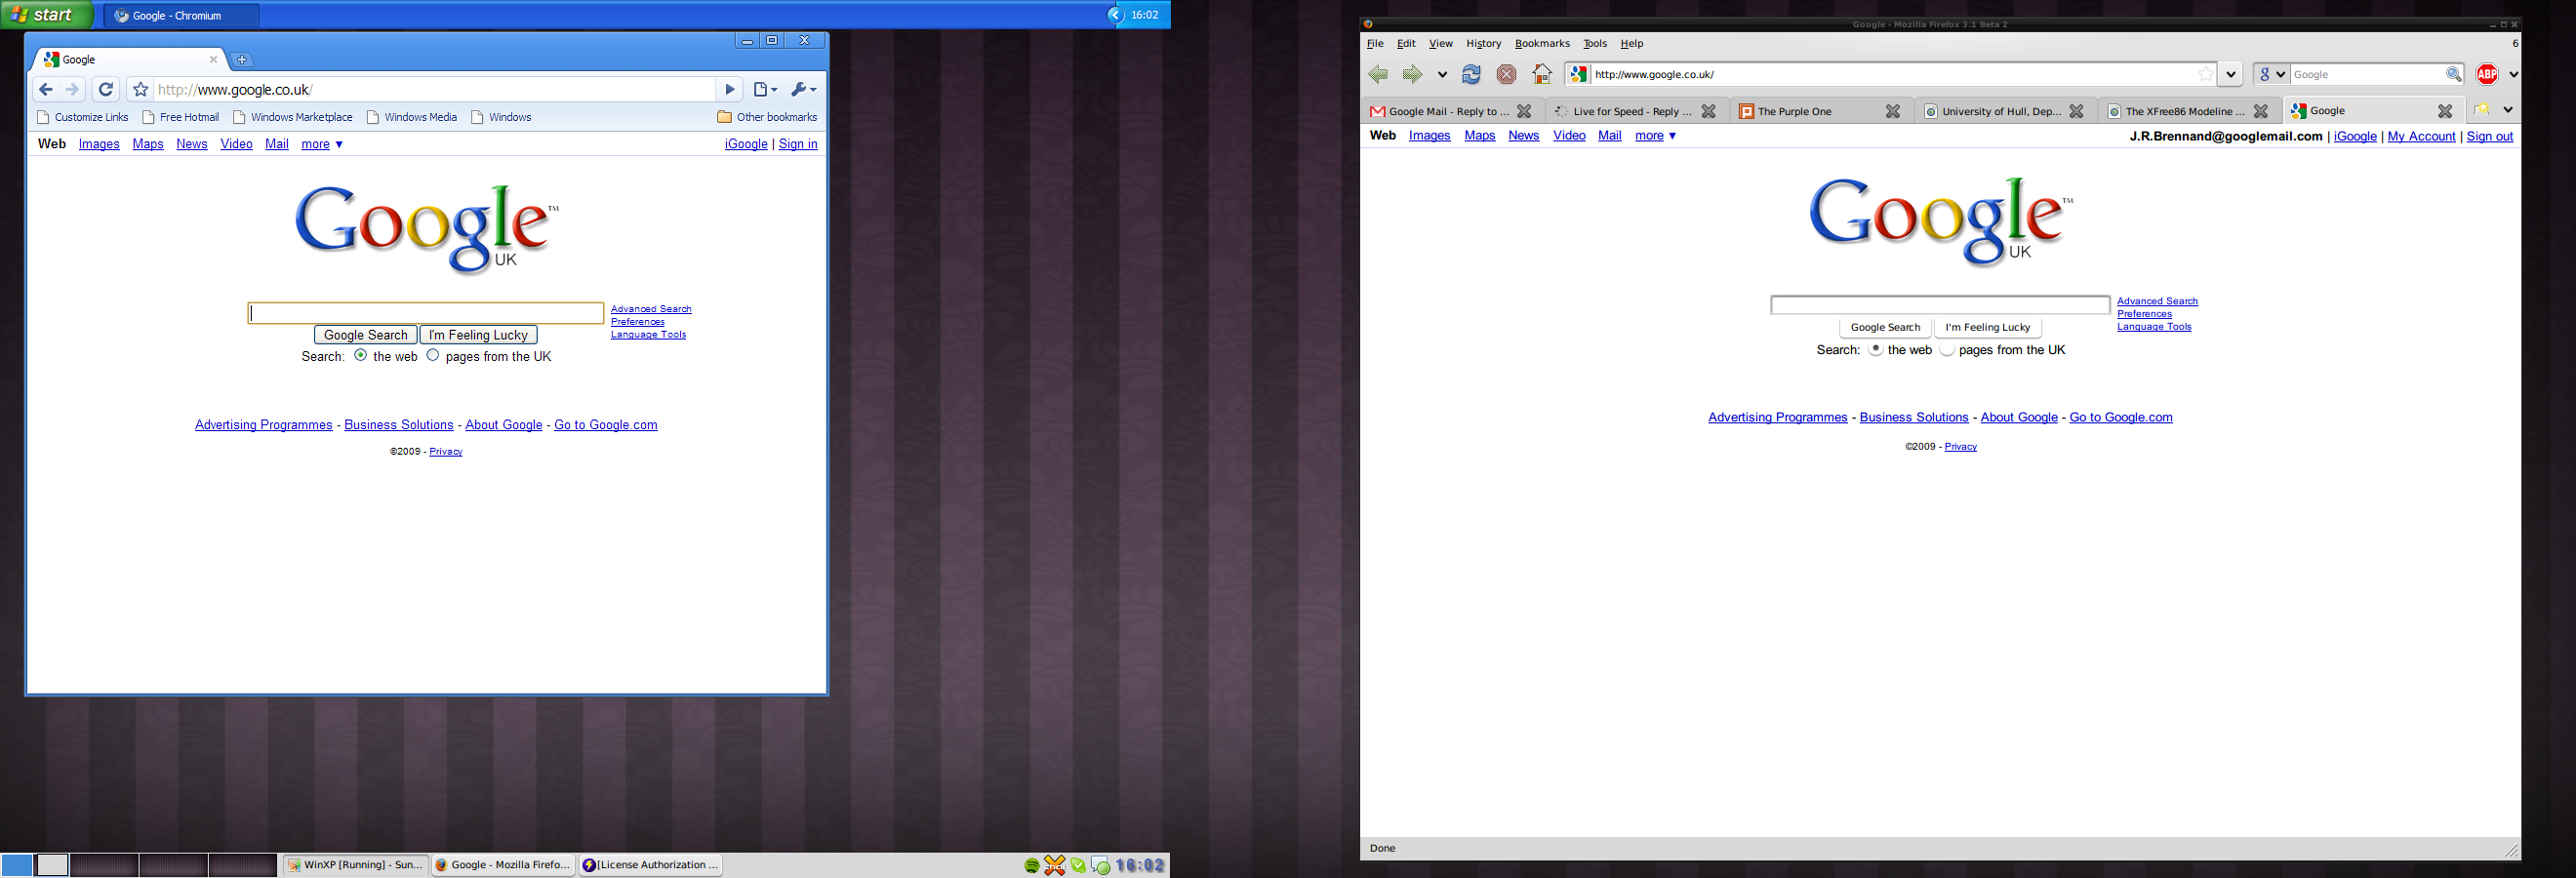
Task: Open the Tools menu in Firefox
Action: (1595, 44)
